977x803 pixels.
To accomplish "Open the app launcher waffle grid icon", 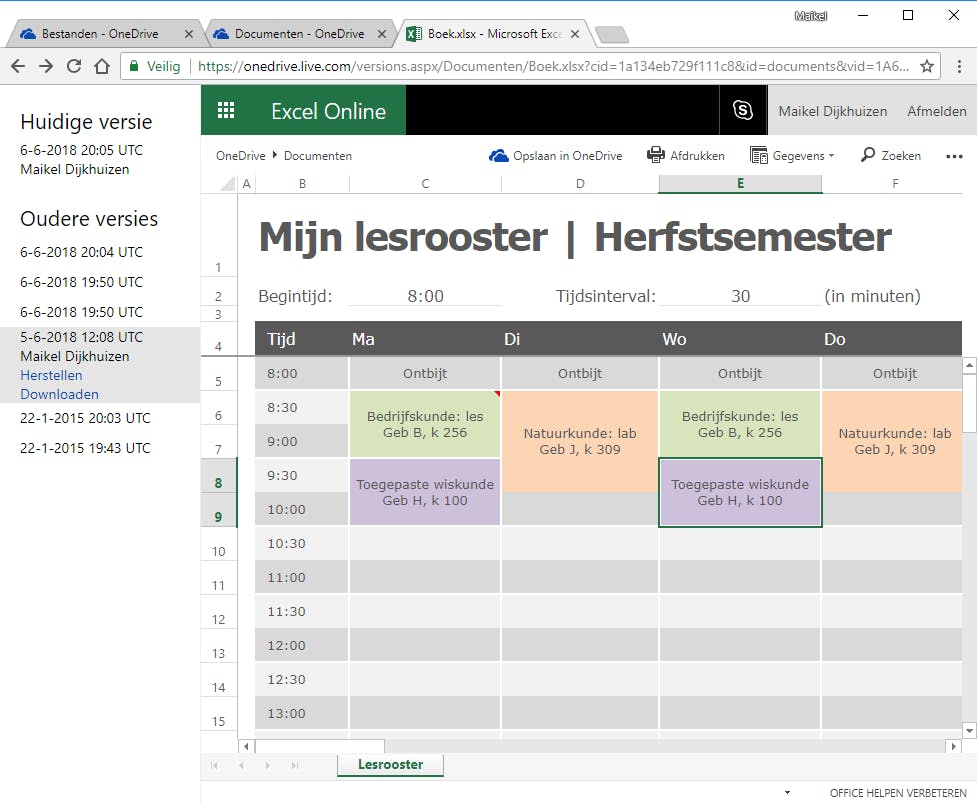I will [226, 110].
